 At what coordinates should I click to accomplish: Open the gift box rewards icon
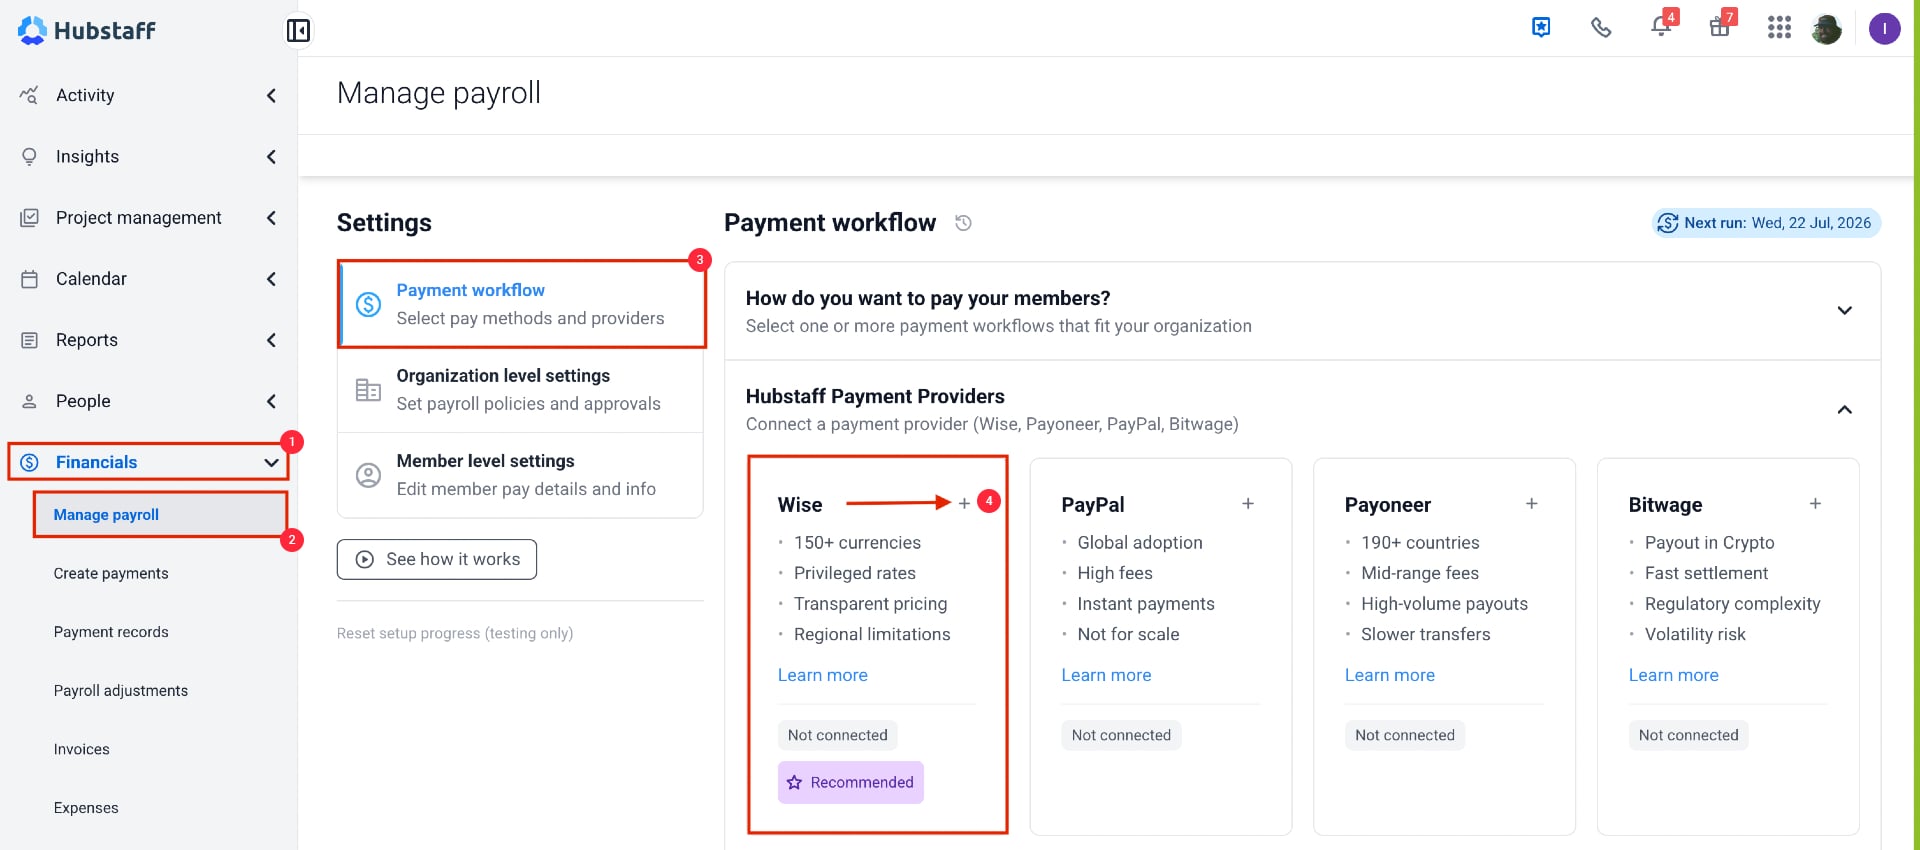(1720, 27)
